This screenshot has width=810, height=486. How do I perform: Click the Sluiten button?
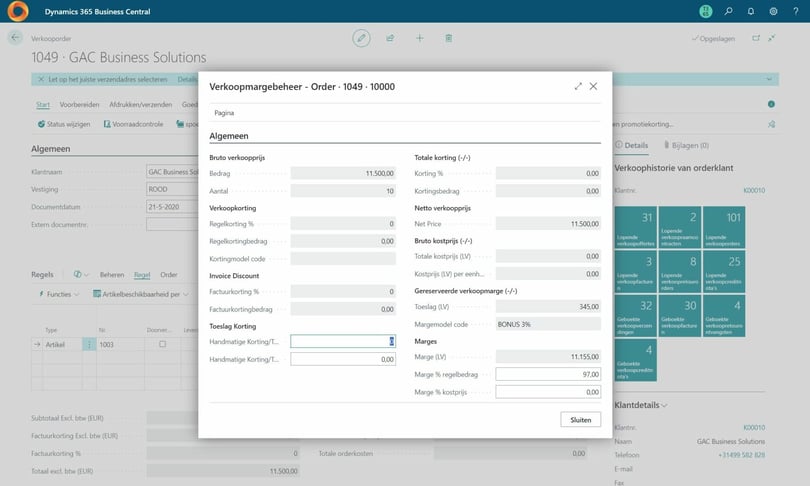581,419
